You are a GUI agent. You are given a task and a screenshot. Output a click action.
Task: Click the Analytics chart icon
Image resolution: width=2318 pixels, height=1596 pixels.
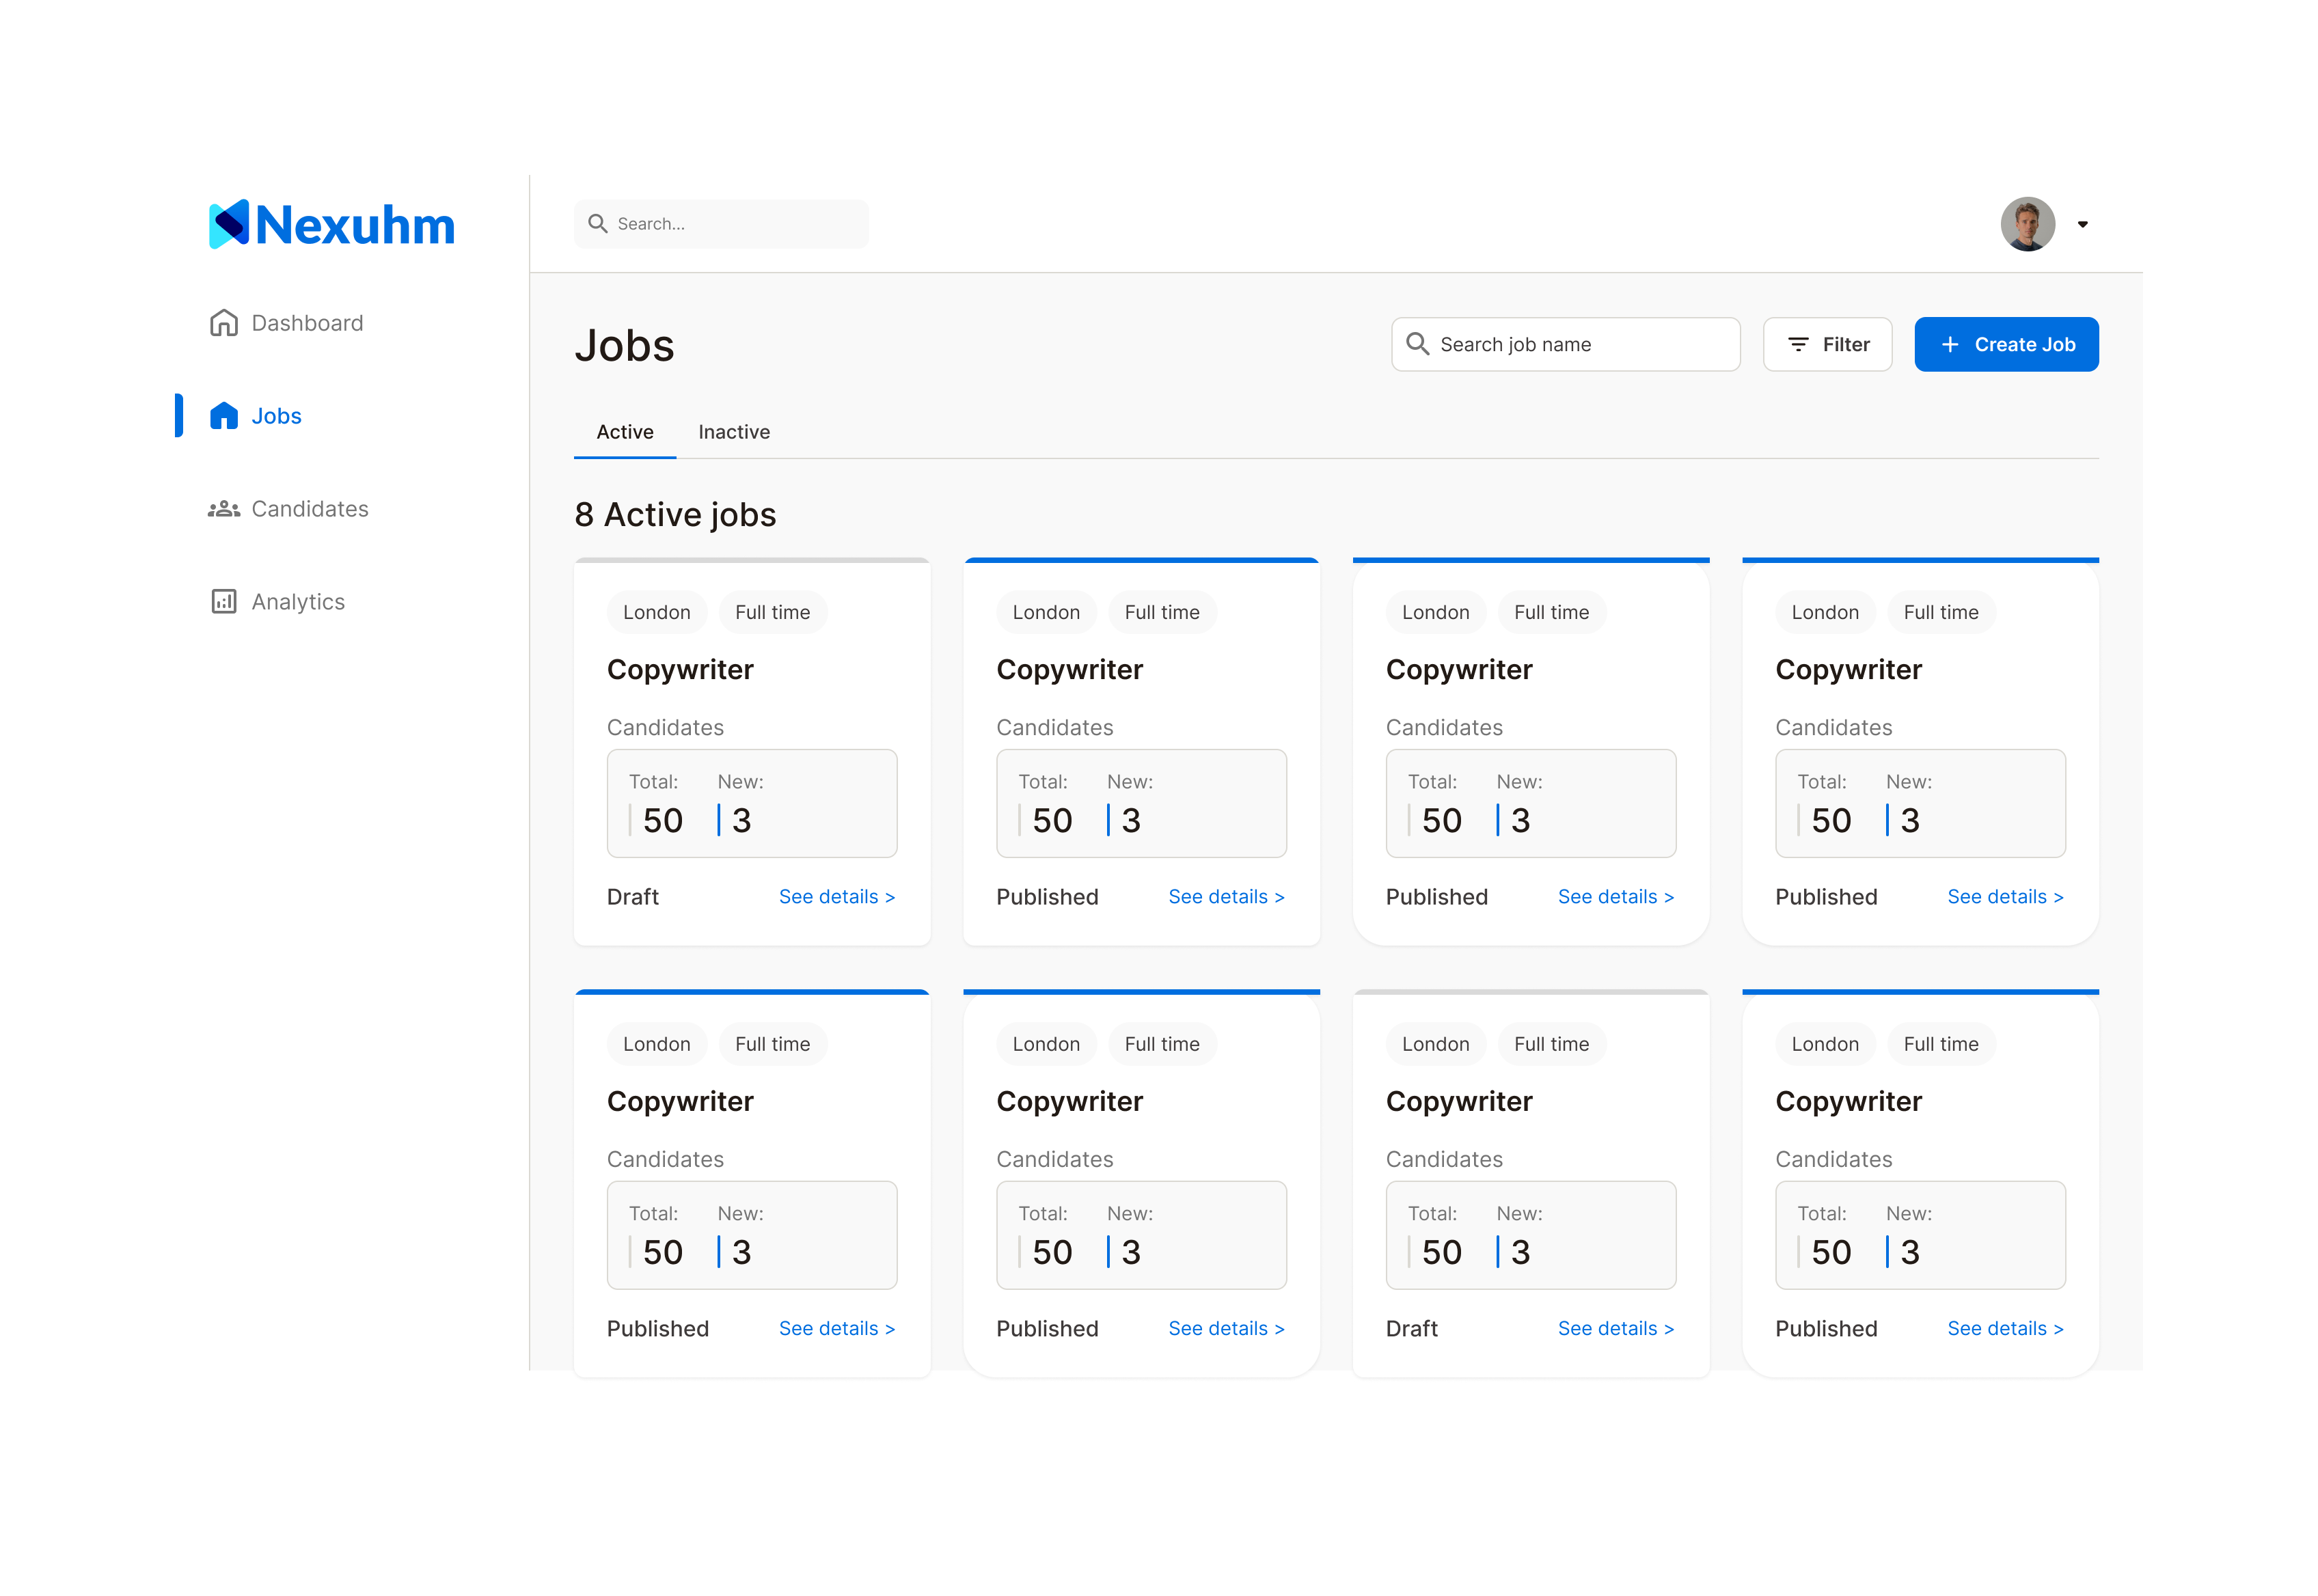pyautogui.click(x=223, y=601)
